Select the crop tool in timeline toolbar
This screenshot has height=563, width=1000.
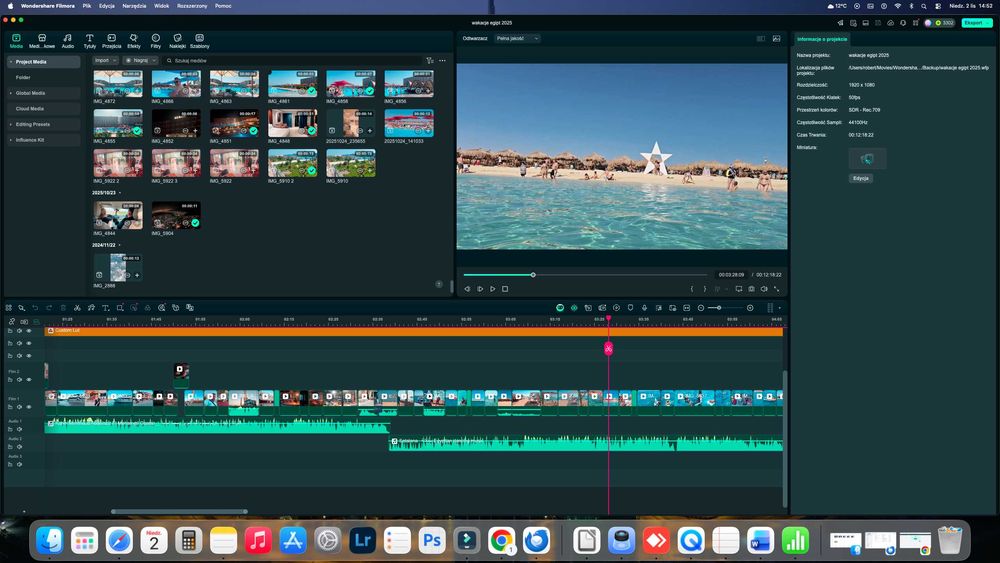[x=120, y=307]
